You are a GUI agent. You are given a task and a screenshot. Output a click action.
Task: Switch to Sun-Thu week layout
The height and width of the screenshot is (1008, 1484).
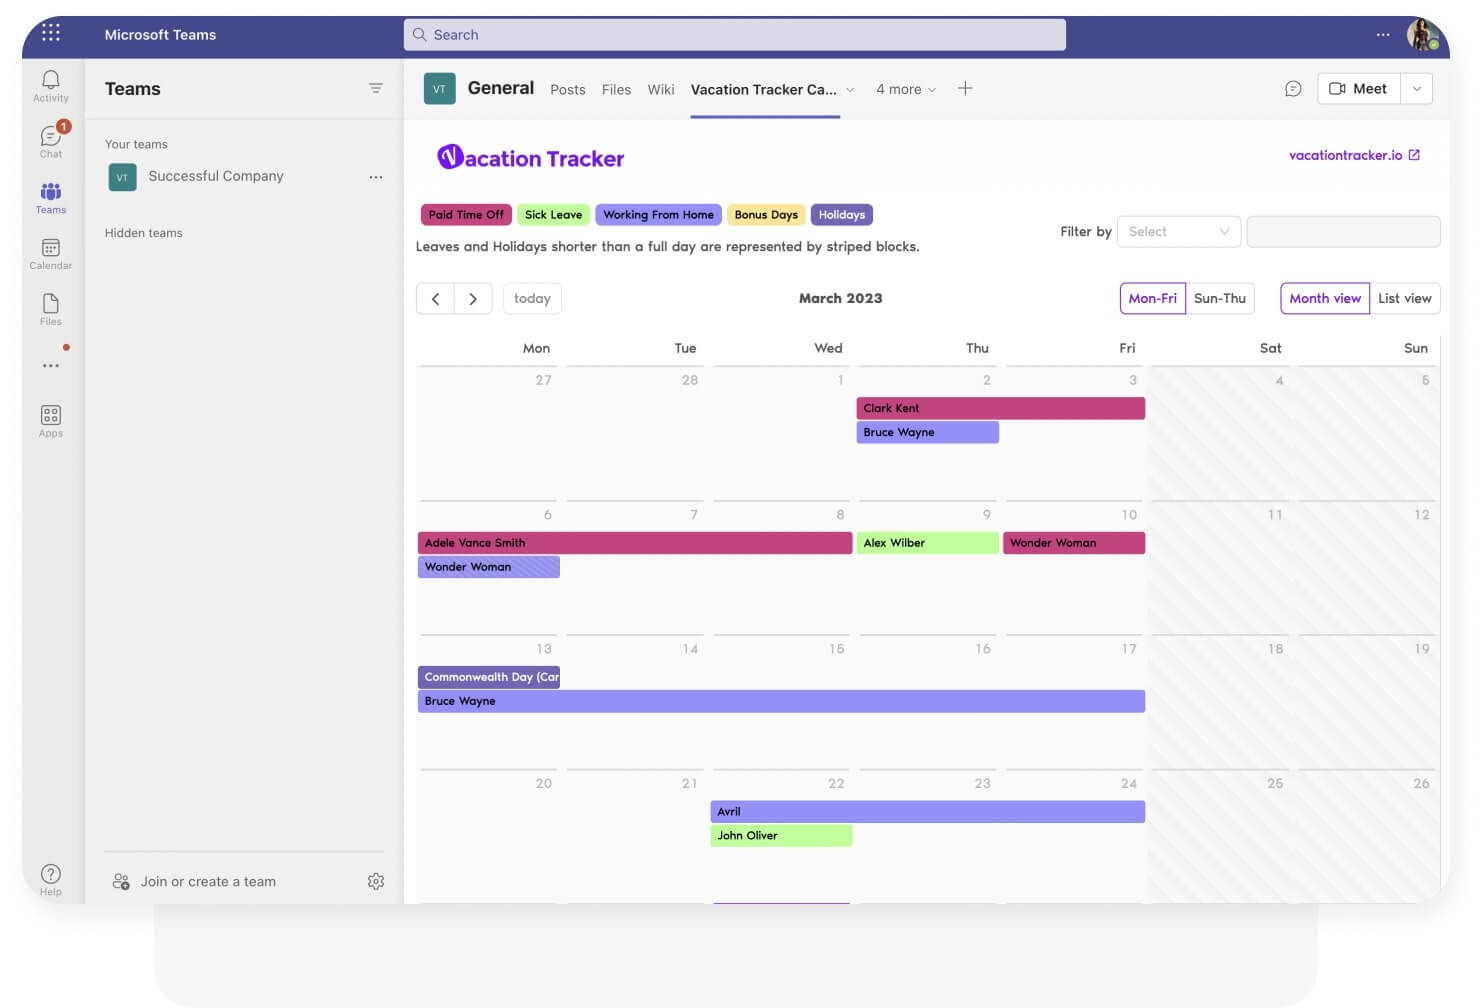[1220, 298]
